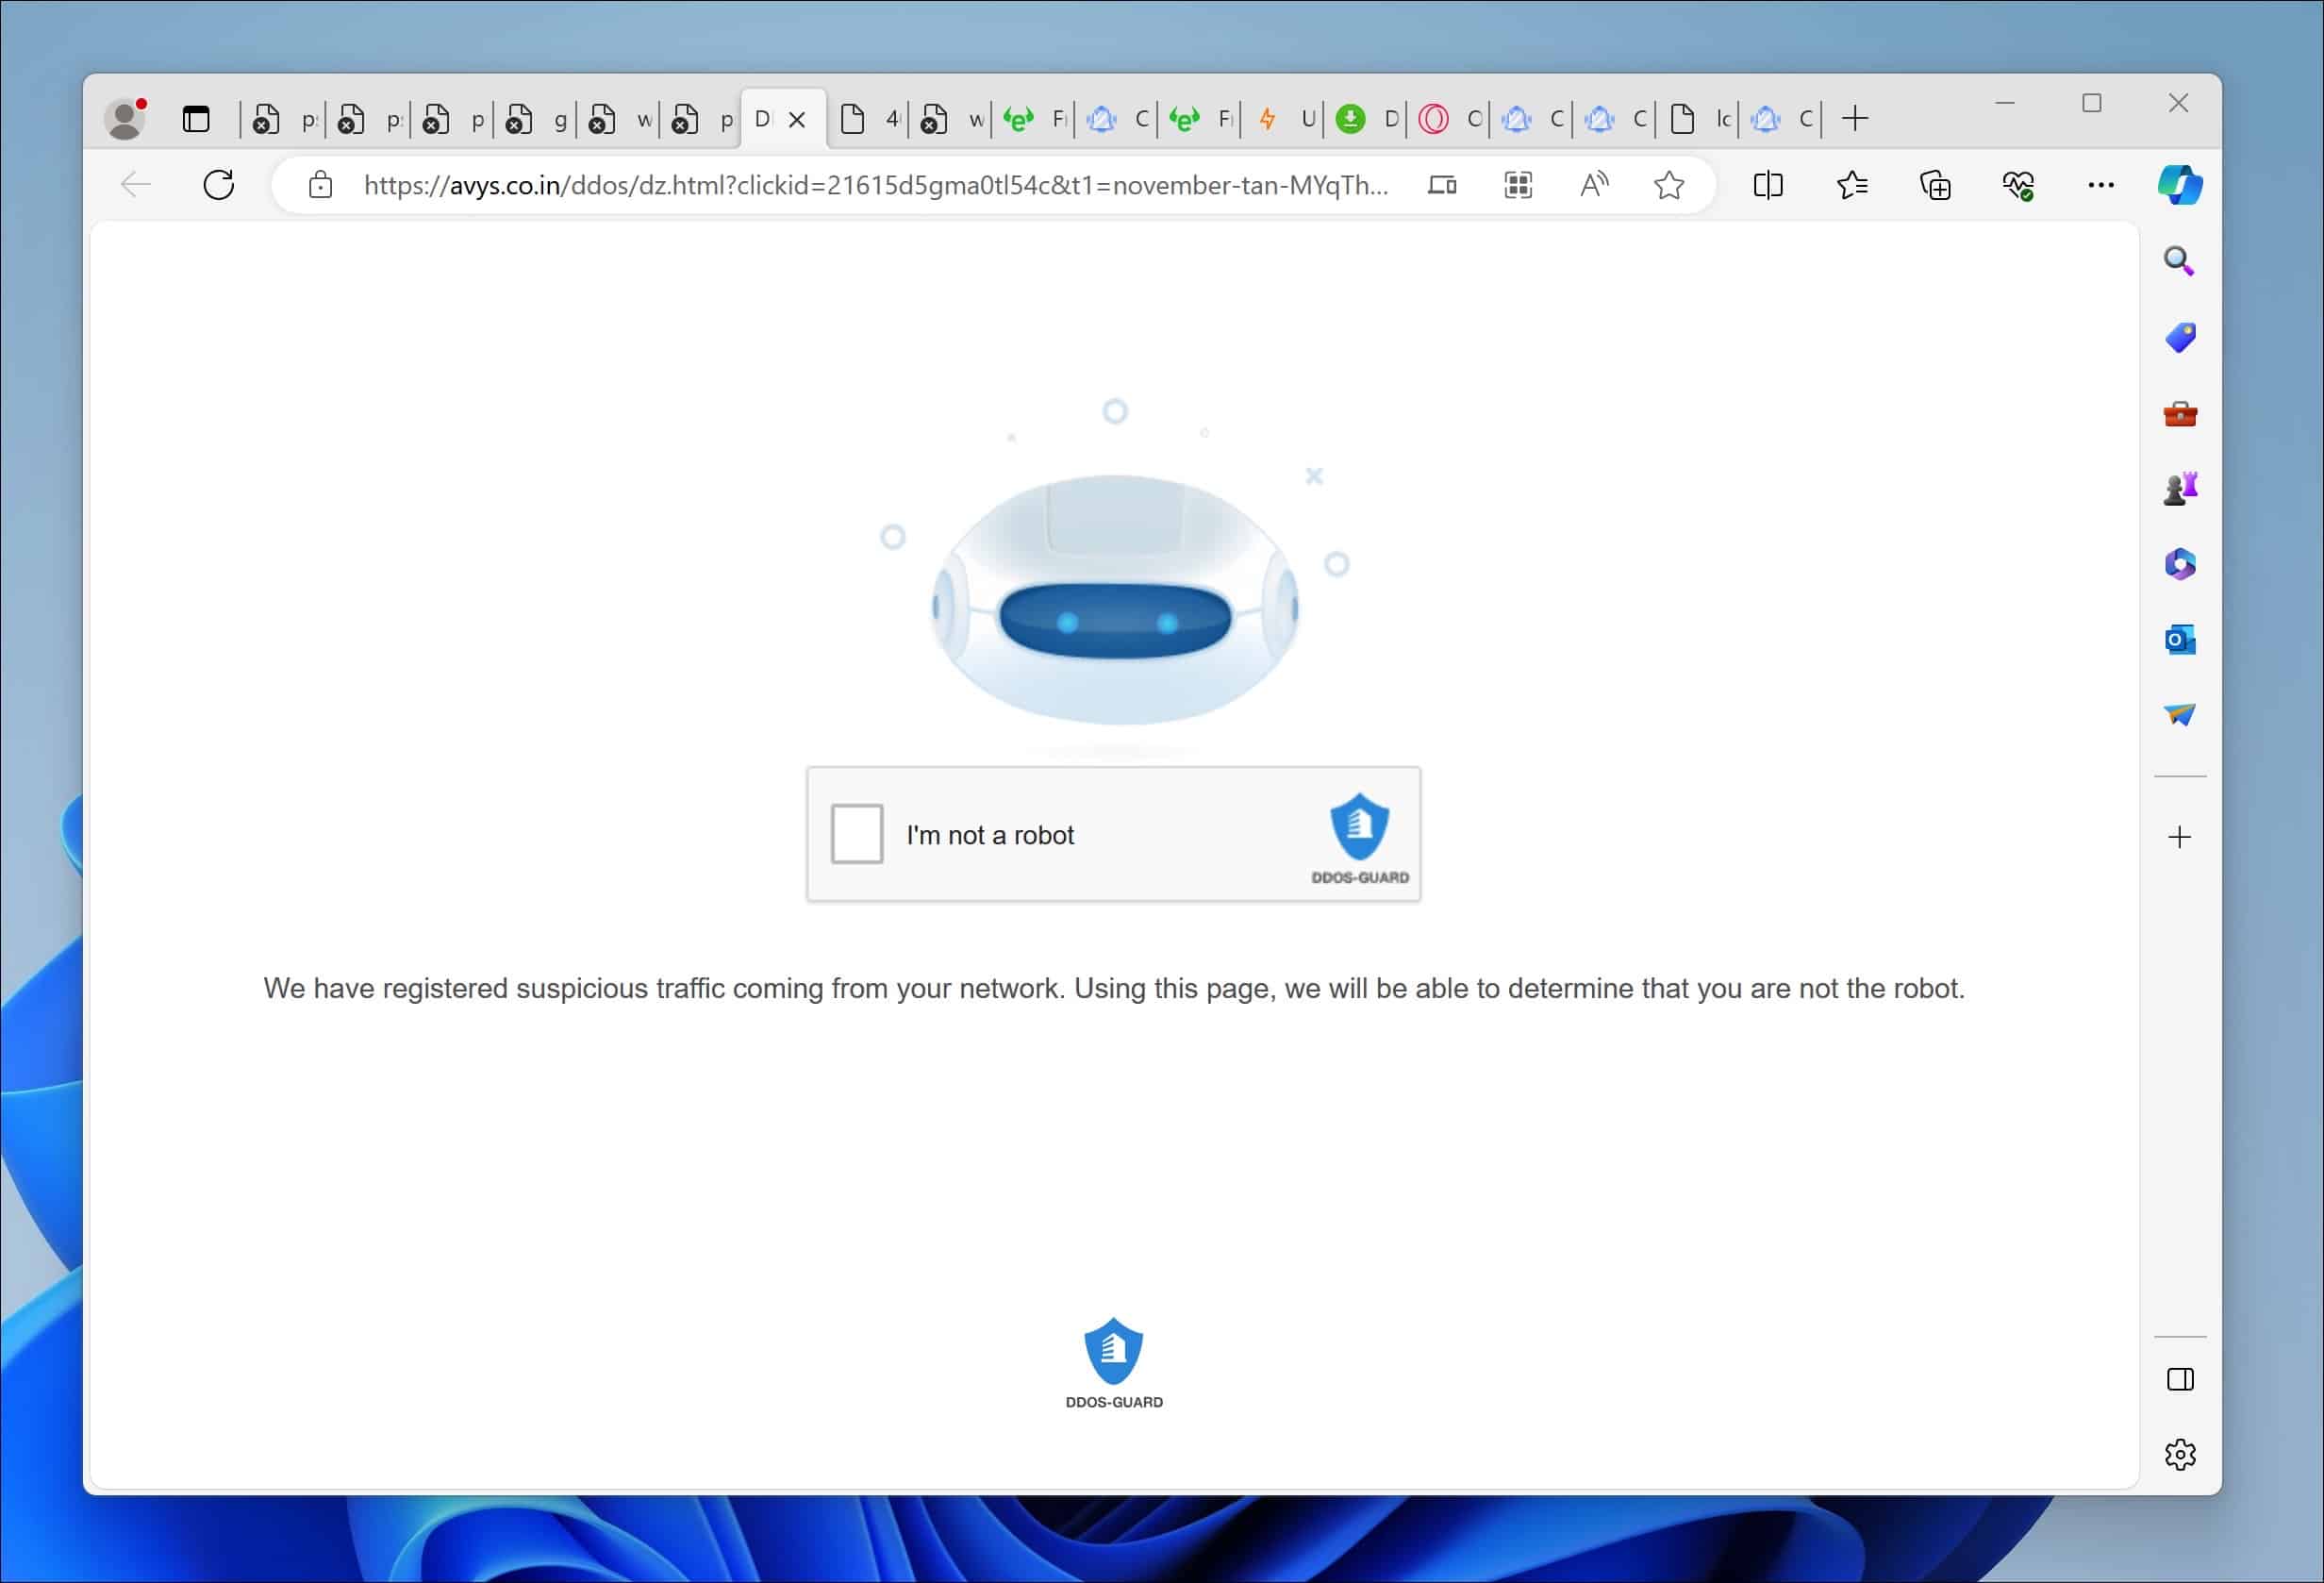Click the robot illustration

pyautogui.click(x=1114, y=598)
